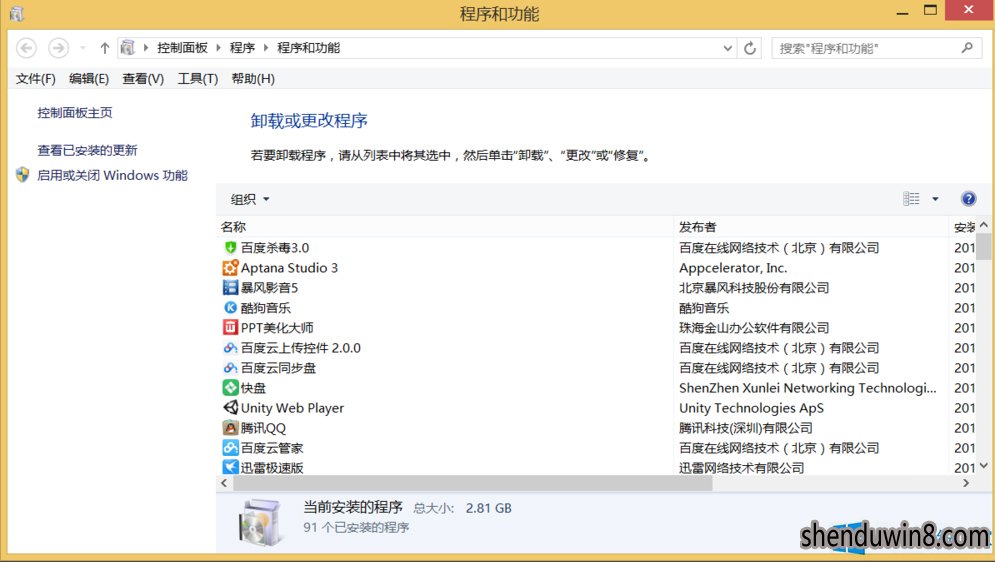This screenshot has width=995, height=562.
Task: Open recent locations dropdown arrow
Action: (82, 48)
